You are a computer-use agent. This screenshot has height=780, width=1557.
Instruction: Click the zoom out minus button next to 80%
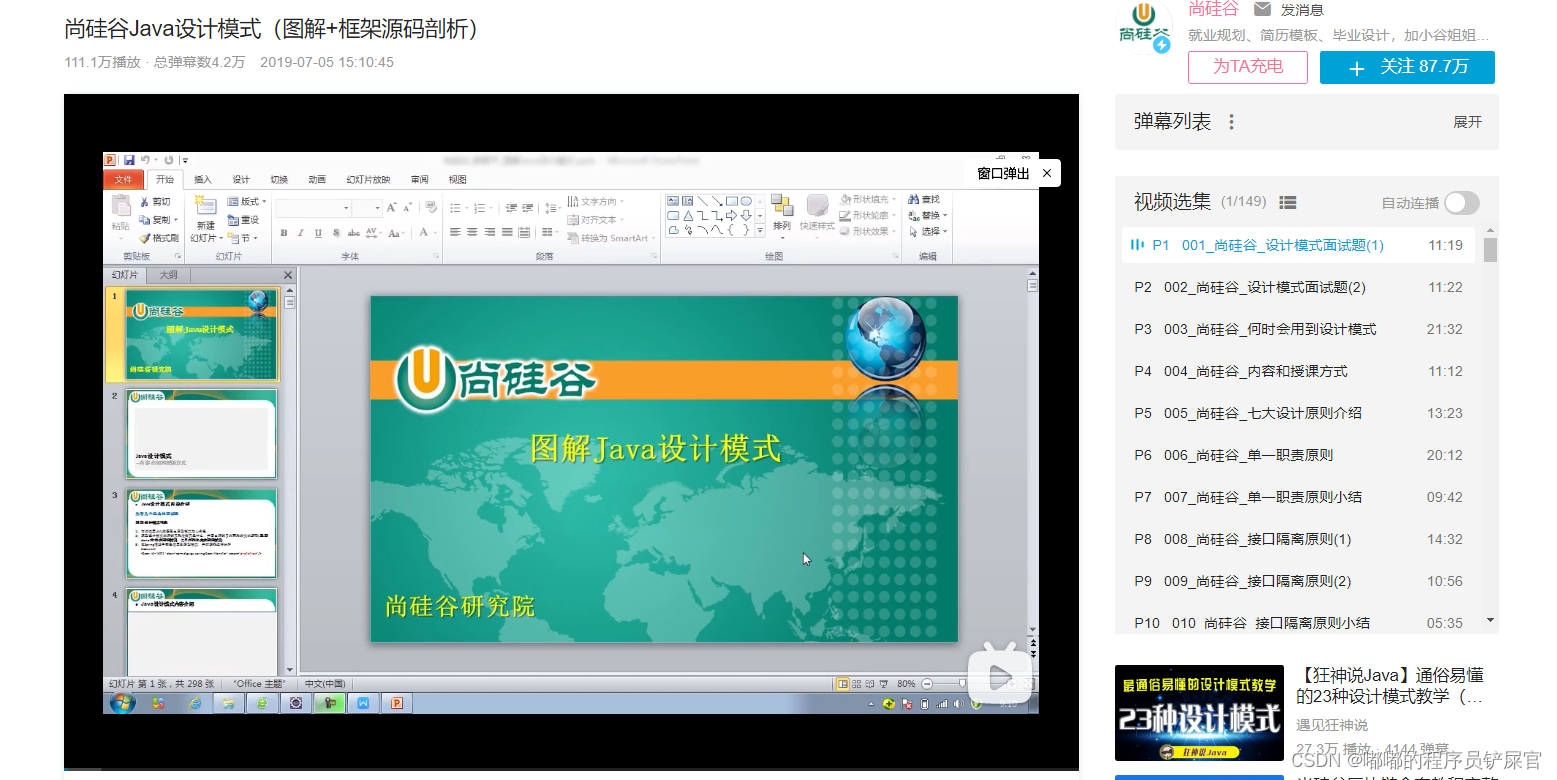(927, 683)
